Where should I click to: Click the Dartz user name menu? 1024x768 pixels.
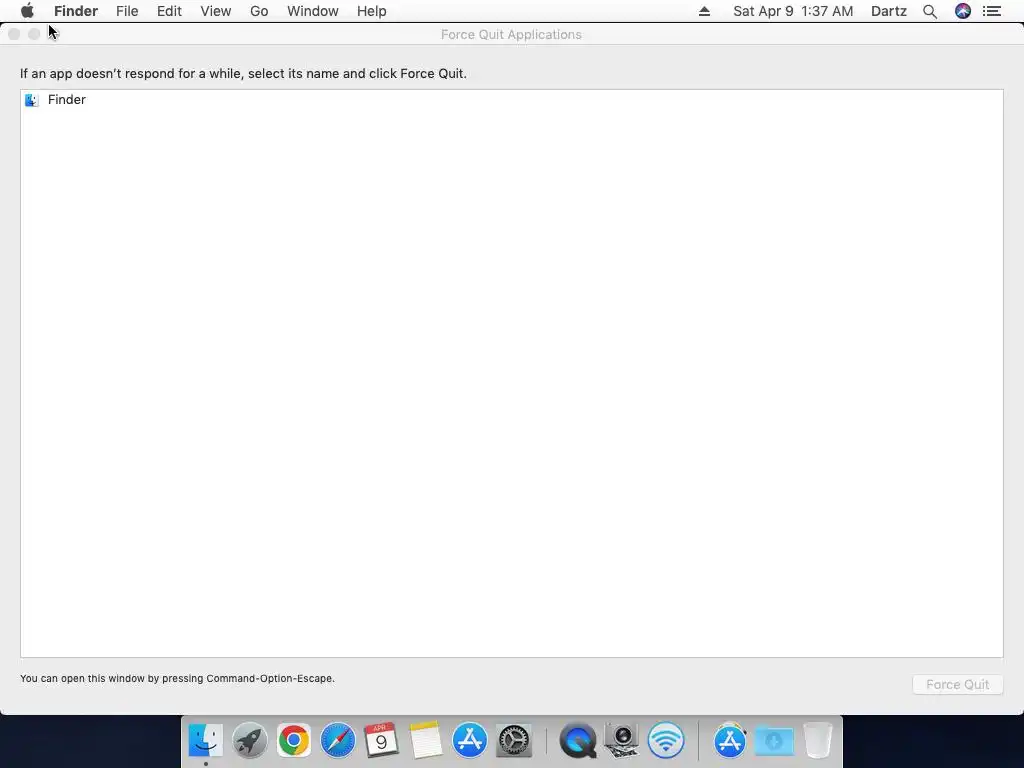coord(889,11)
